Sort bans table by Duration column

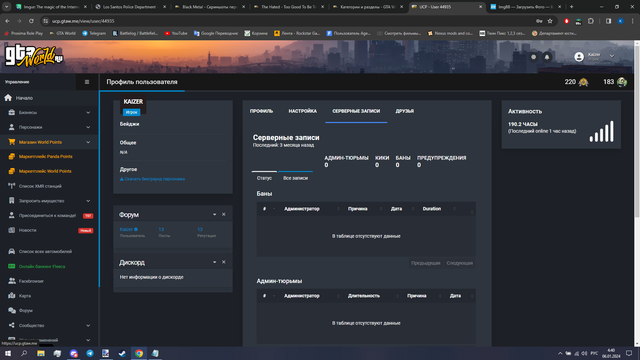432,209
